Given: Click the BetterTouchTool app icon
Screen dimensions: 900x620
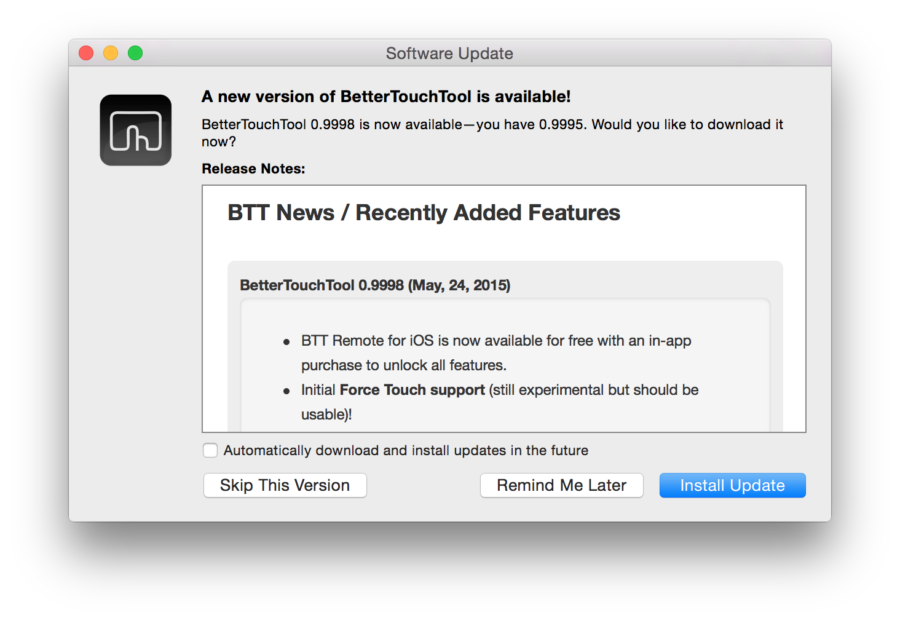Looking at the screenshot, I should [135, 130].
